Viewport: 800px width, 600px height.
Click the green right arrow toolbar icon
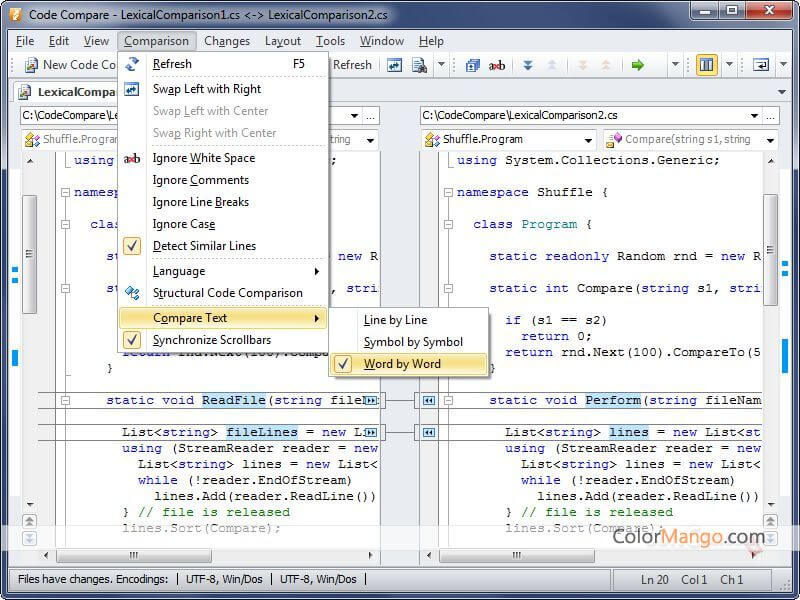[637, 65]
